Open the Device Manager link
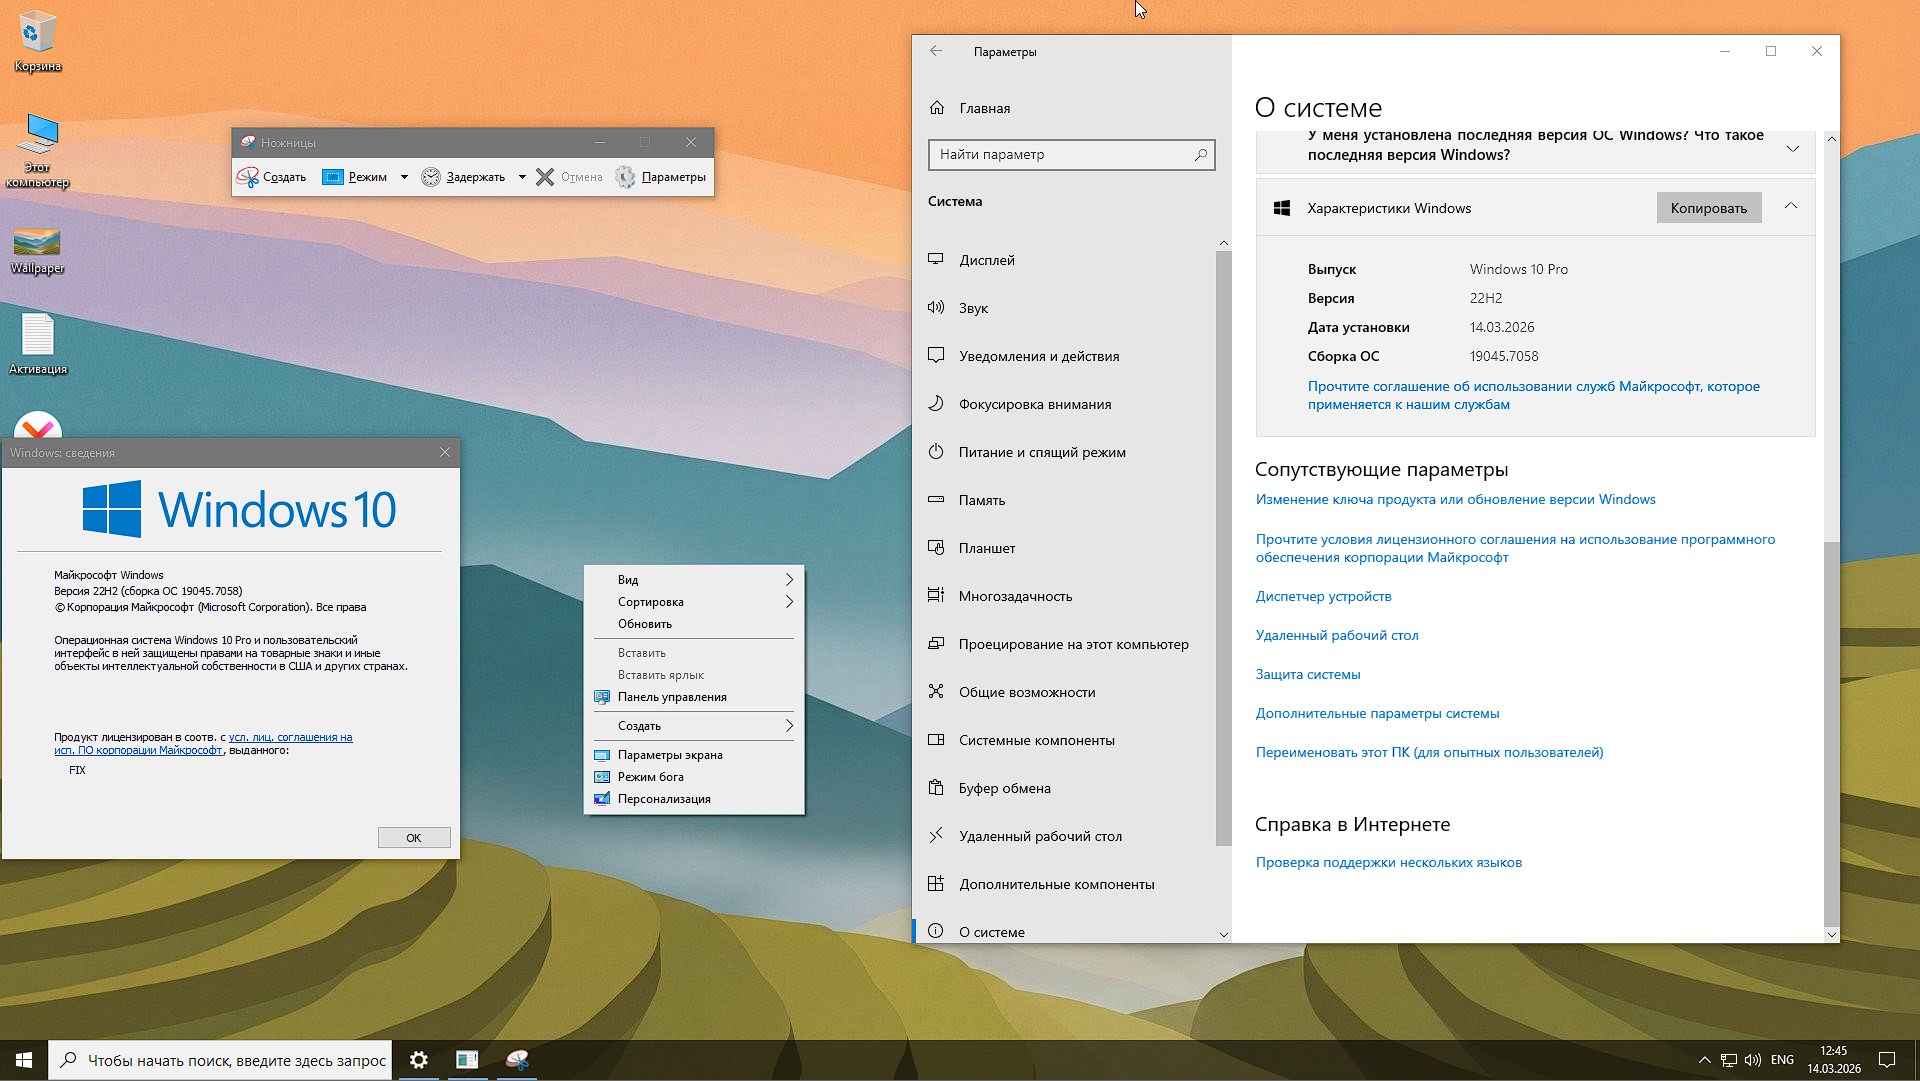The height and width of the screenshot is (1081, 1920). coord(1323,596)
